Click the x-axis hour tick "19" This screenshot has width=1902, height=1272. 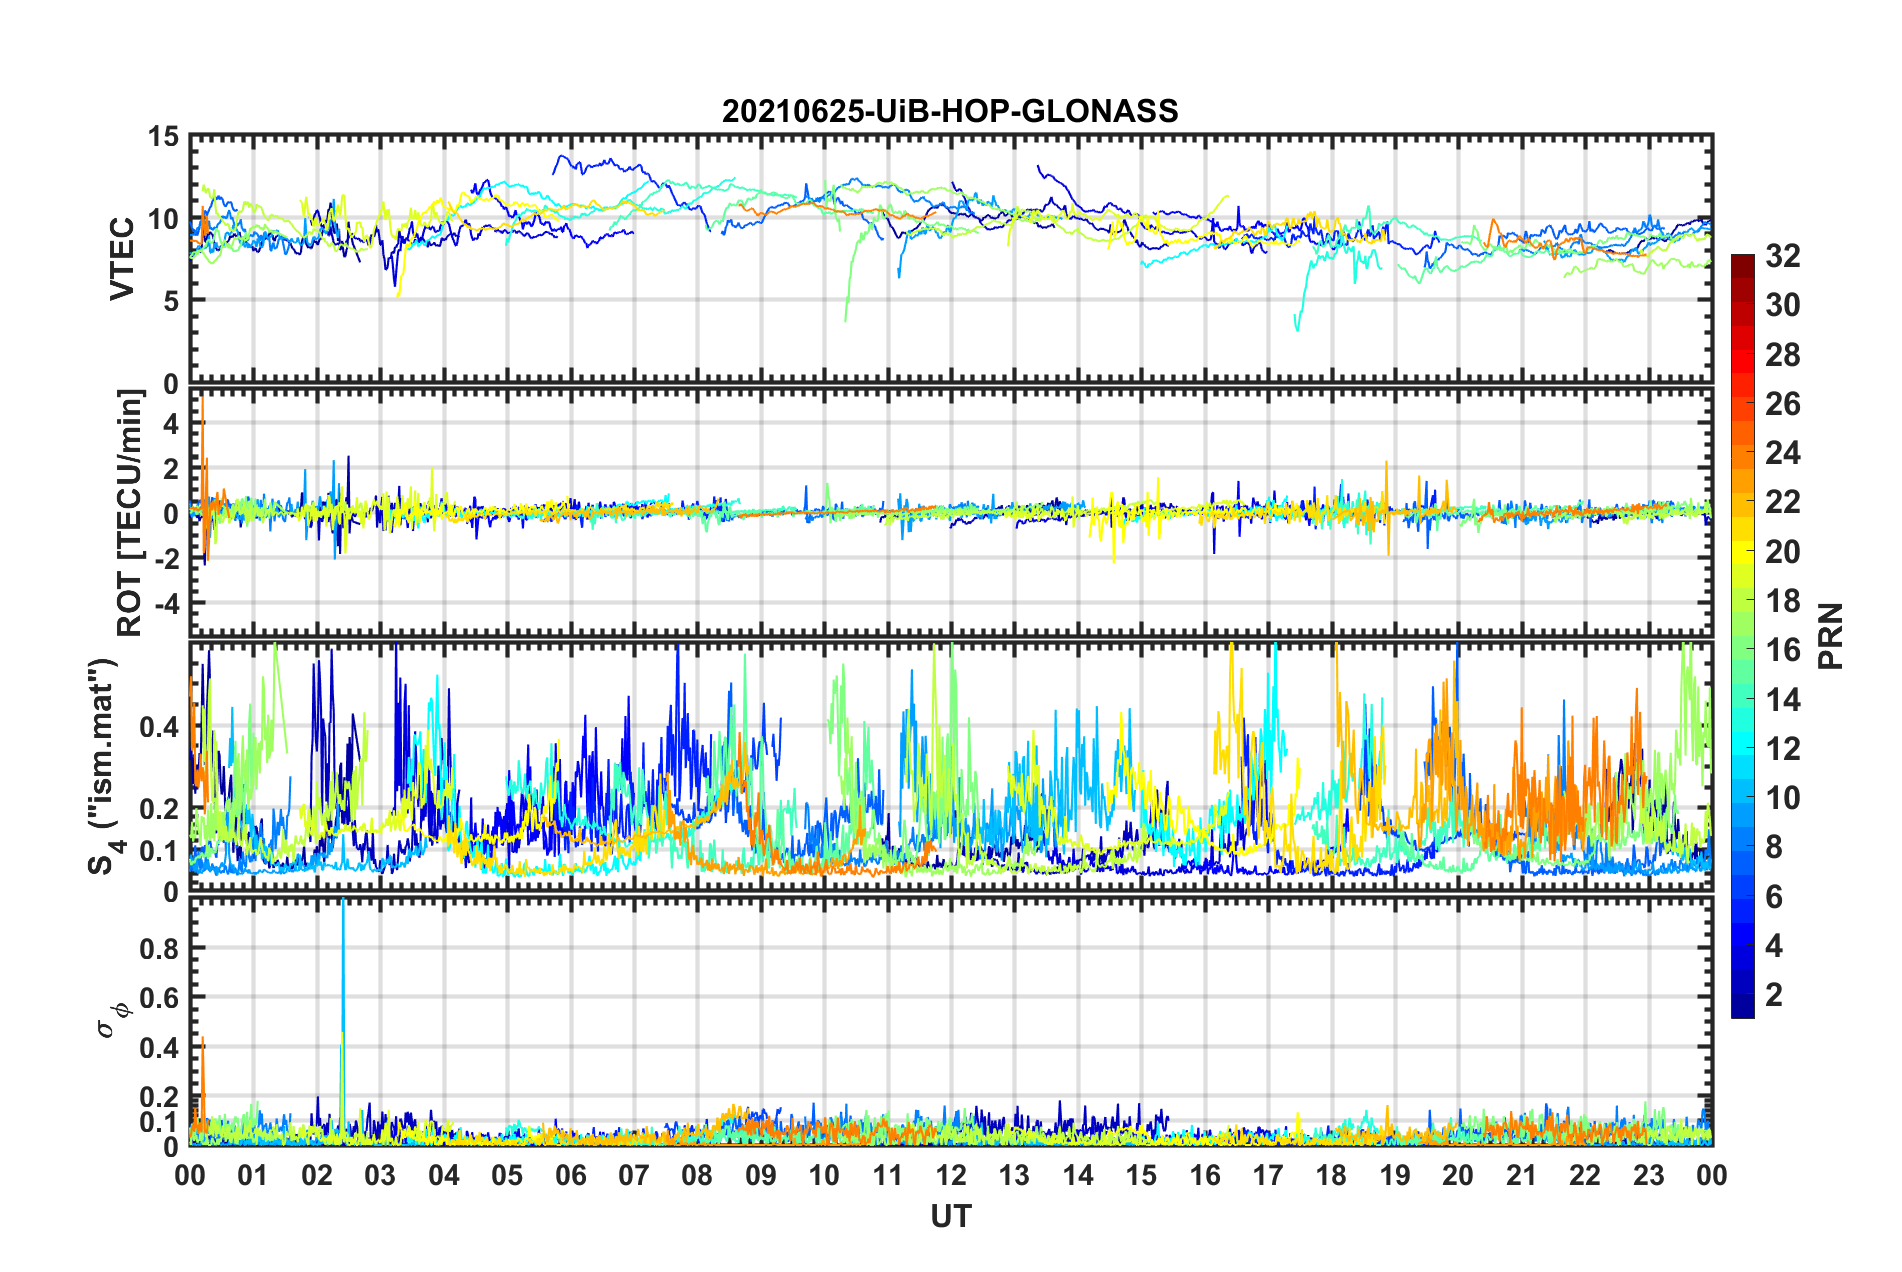pos(1395,1175)
